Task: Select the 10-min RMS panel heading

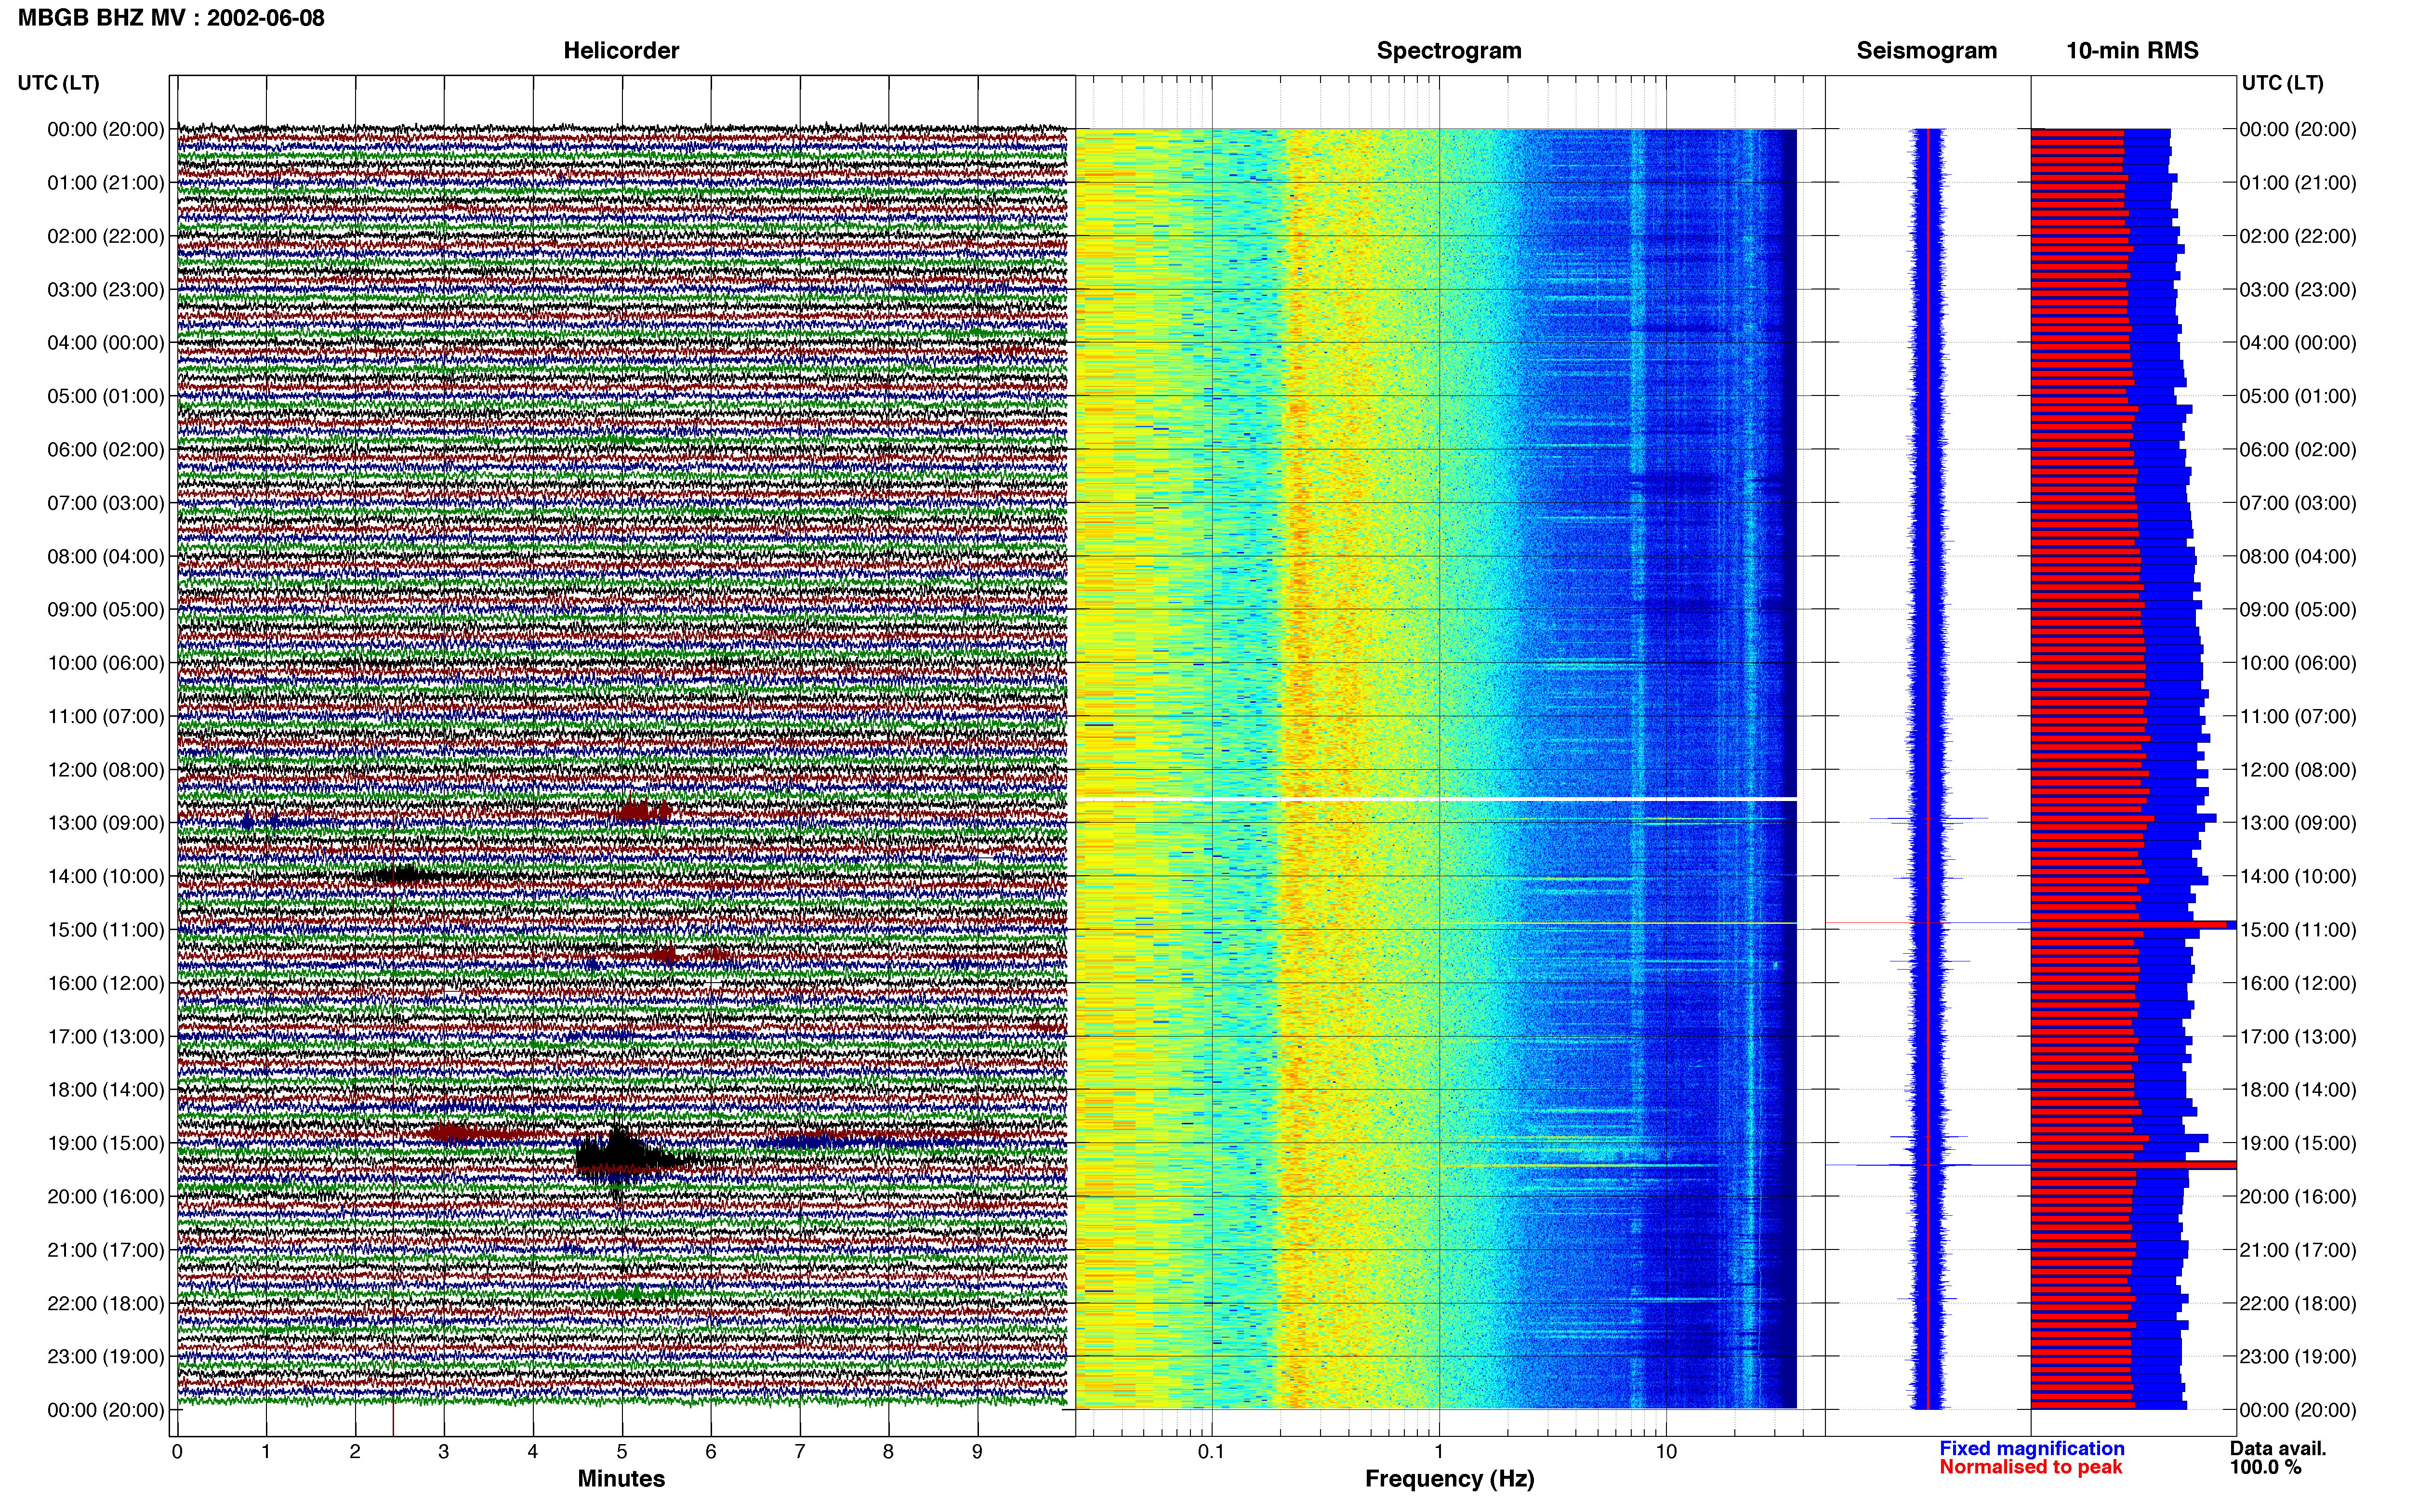Action: click(x=2132, y=50)
